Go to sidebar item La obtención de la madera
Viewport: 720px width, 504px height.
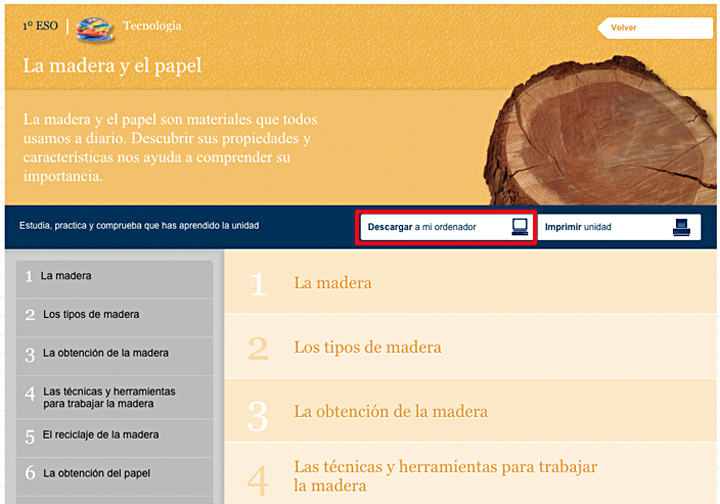(115, 353)
